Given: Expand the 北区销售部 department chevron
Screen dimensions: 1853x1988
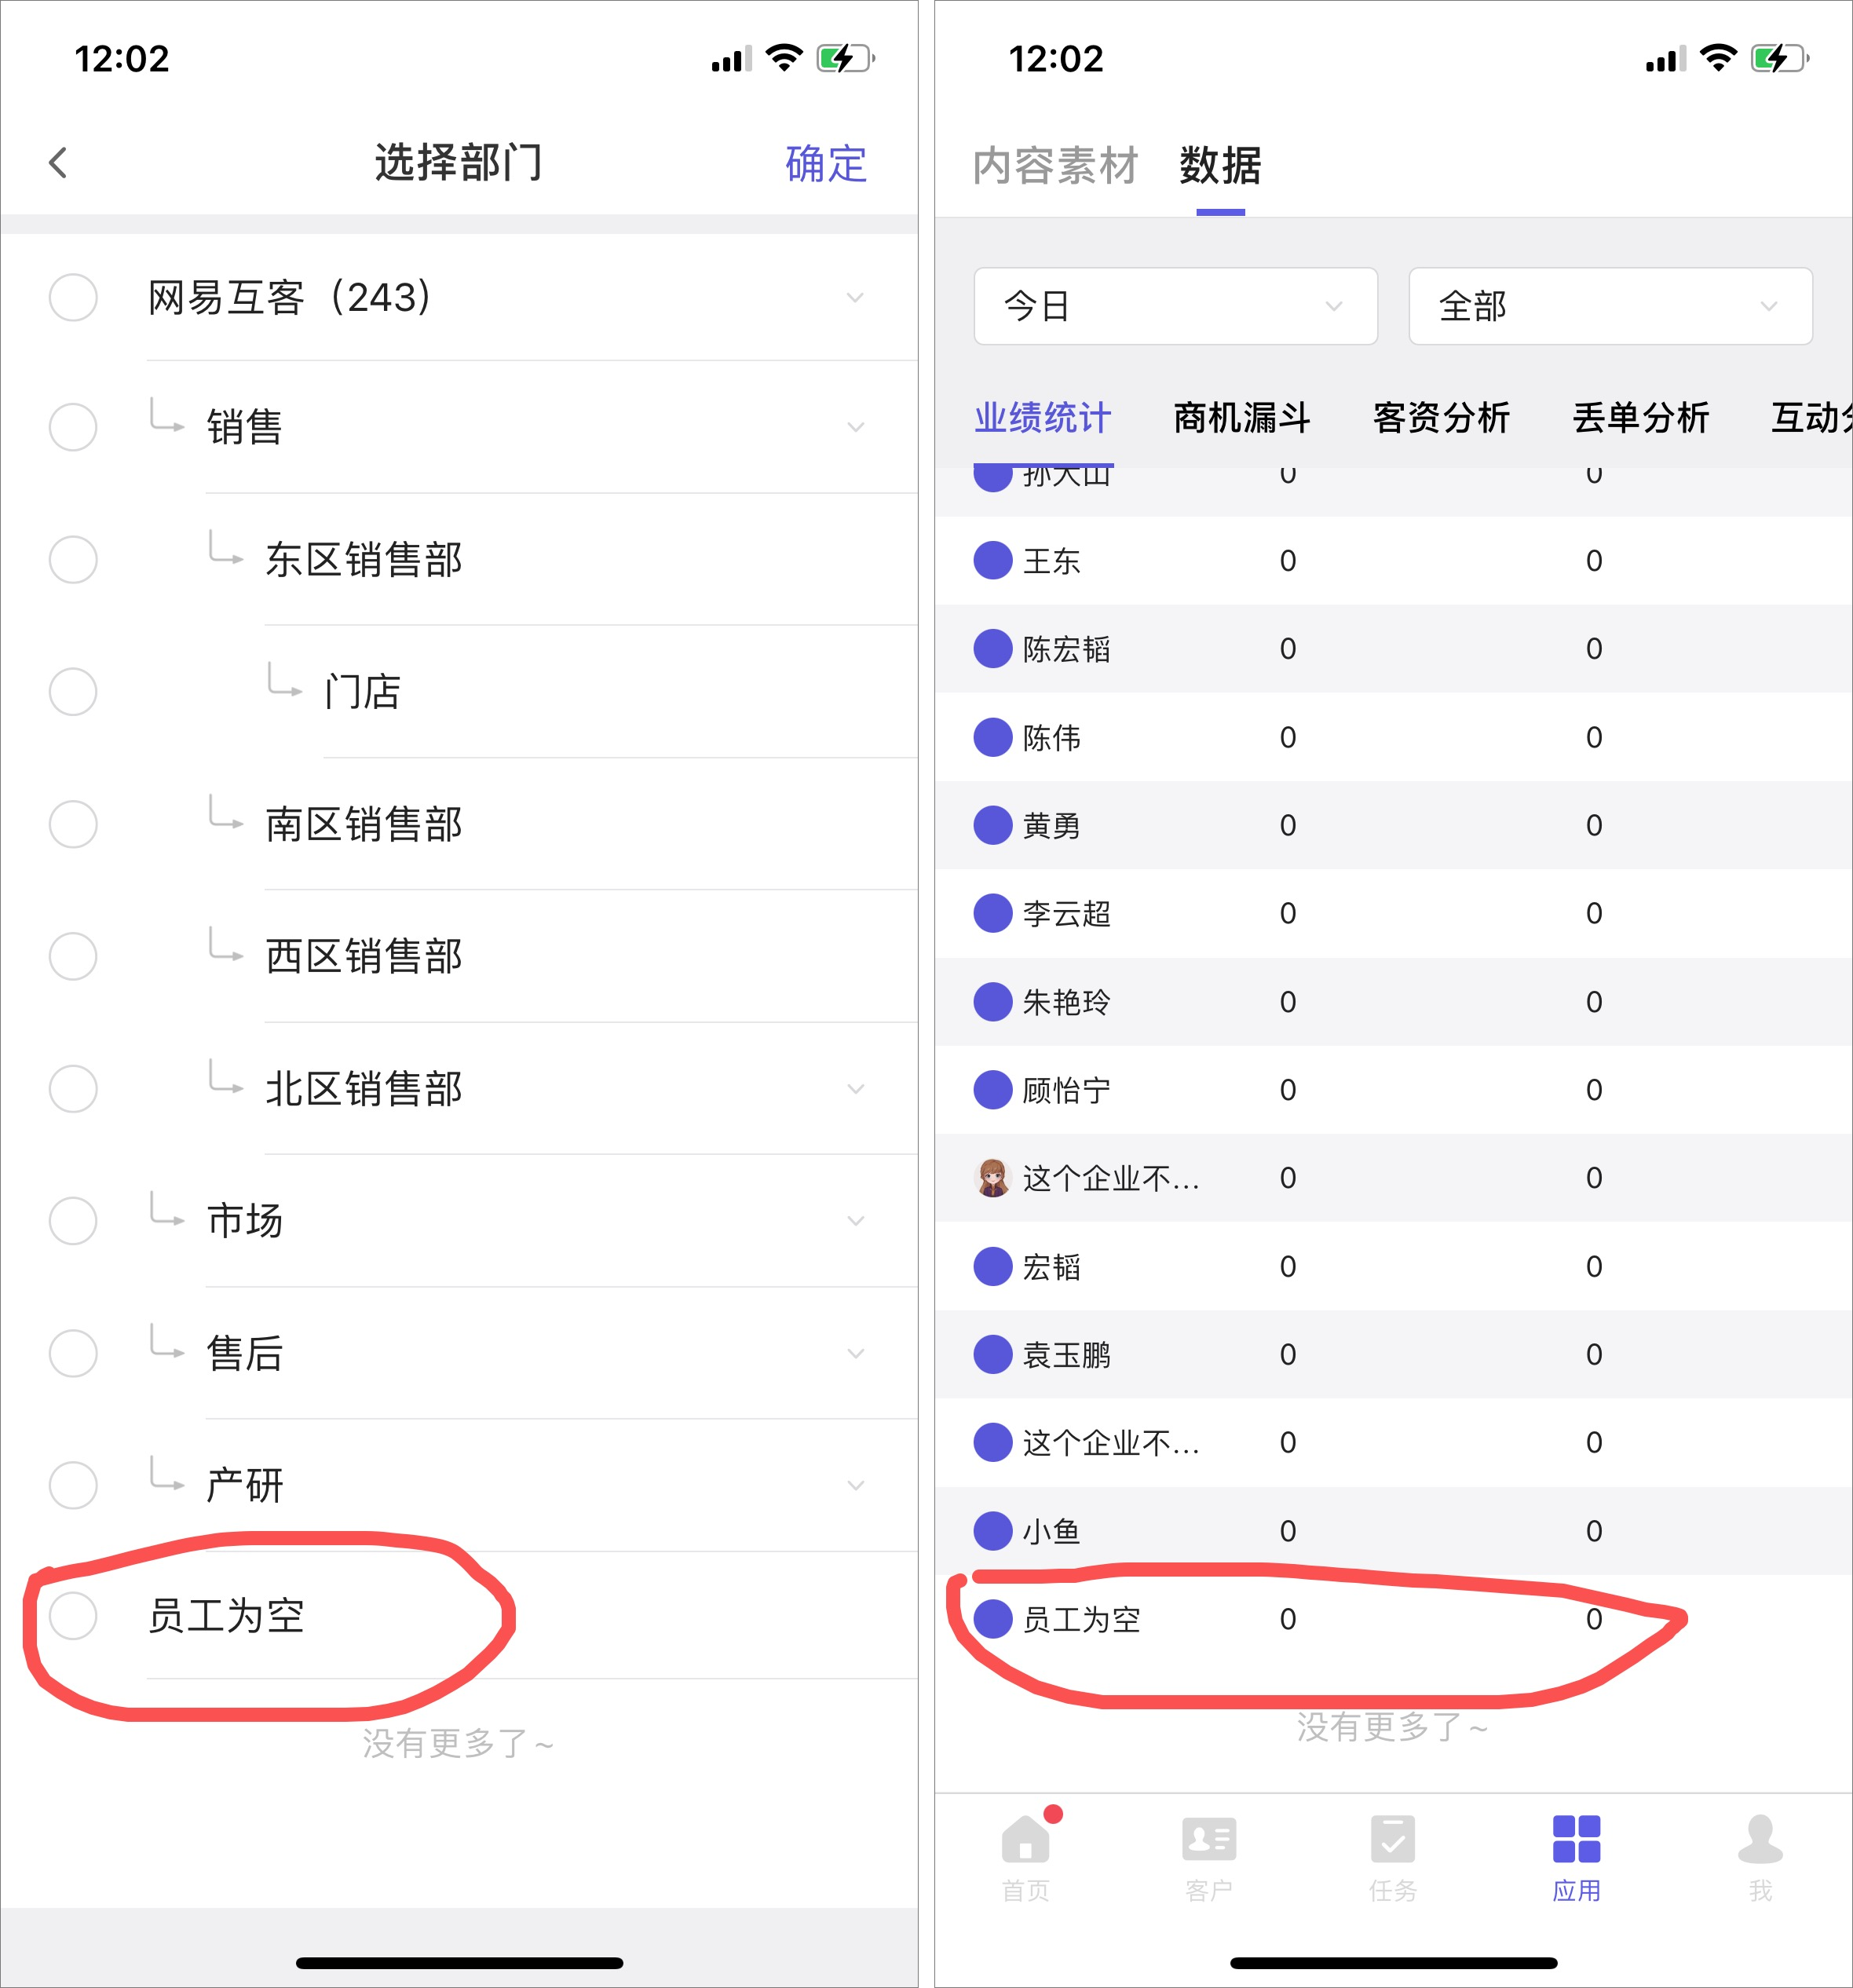Looking at the screenshot, I should click(x=855, y=1088).
